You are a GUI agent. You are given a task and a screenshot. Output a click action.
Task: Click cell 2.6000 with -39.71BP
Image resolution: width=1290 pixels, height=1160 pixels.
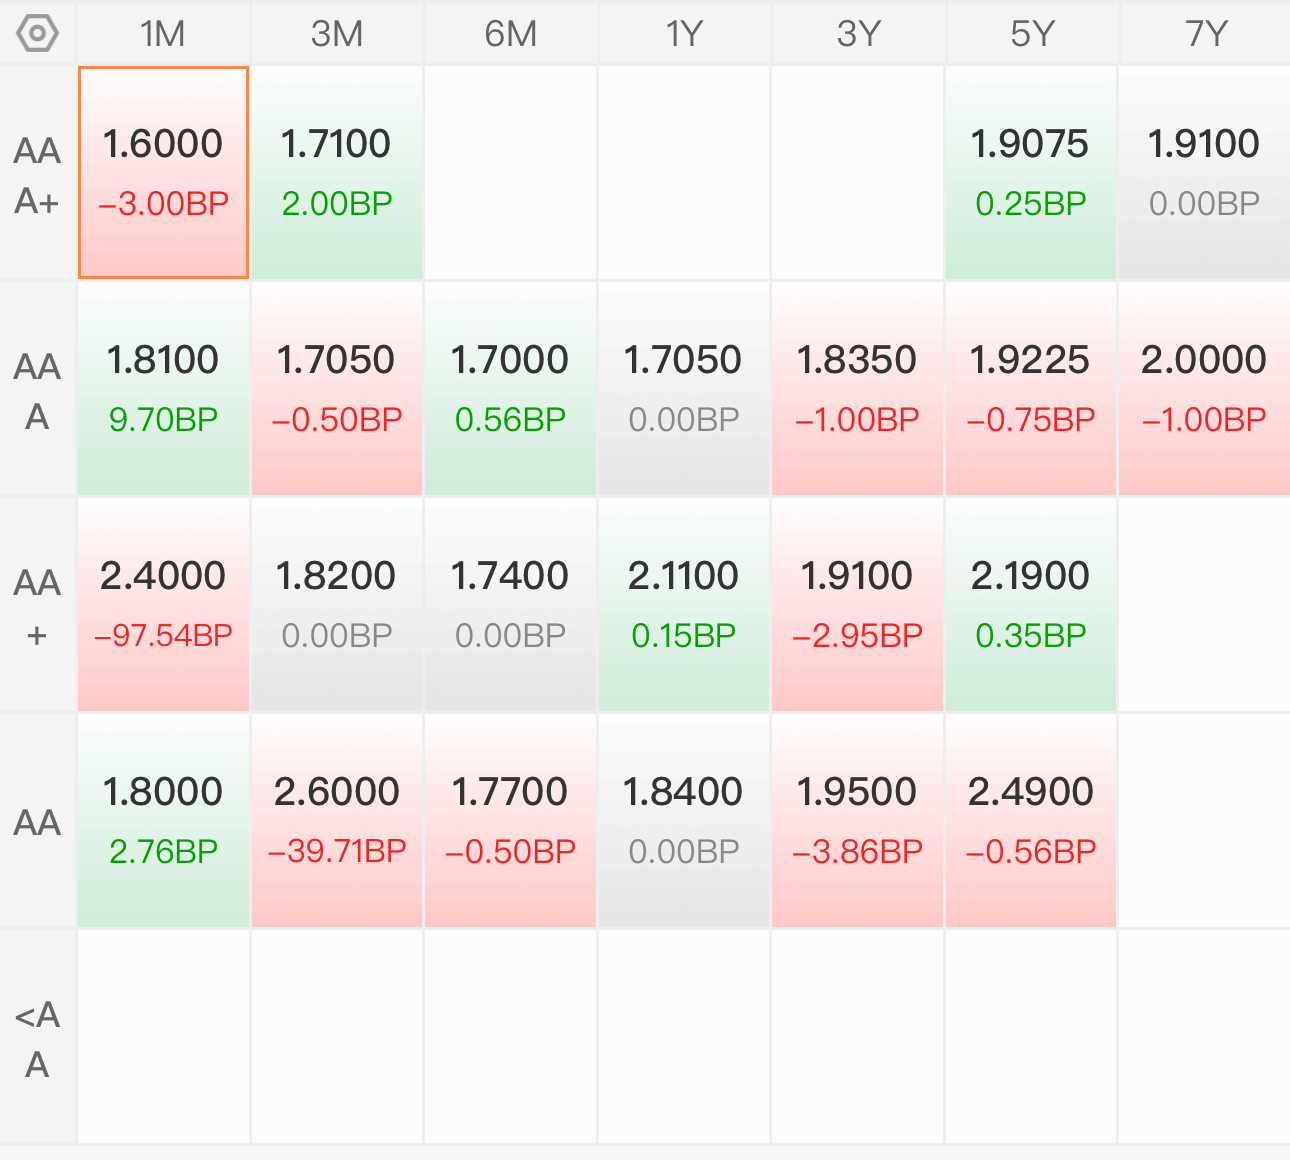tap(337, 821)
